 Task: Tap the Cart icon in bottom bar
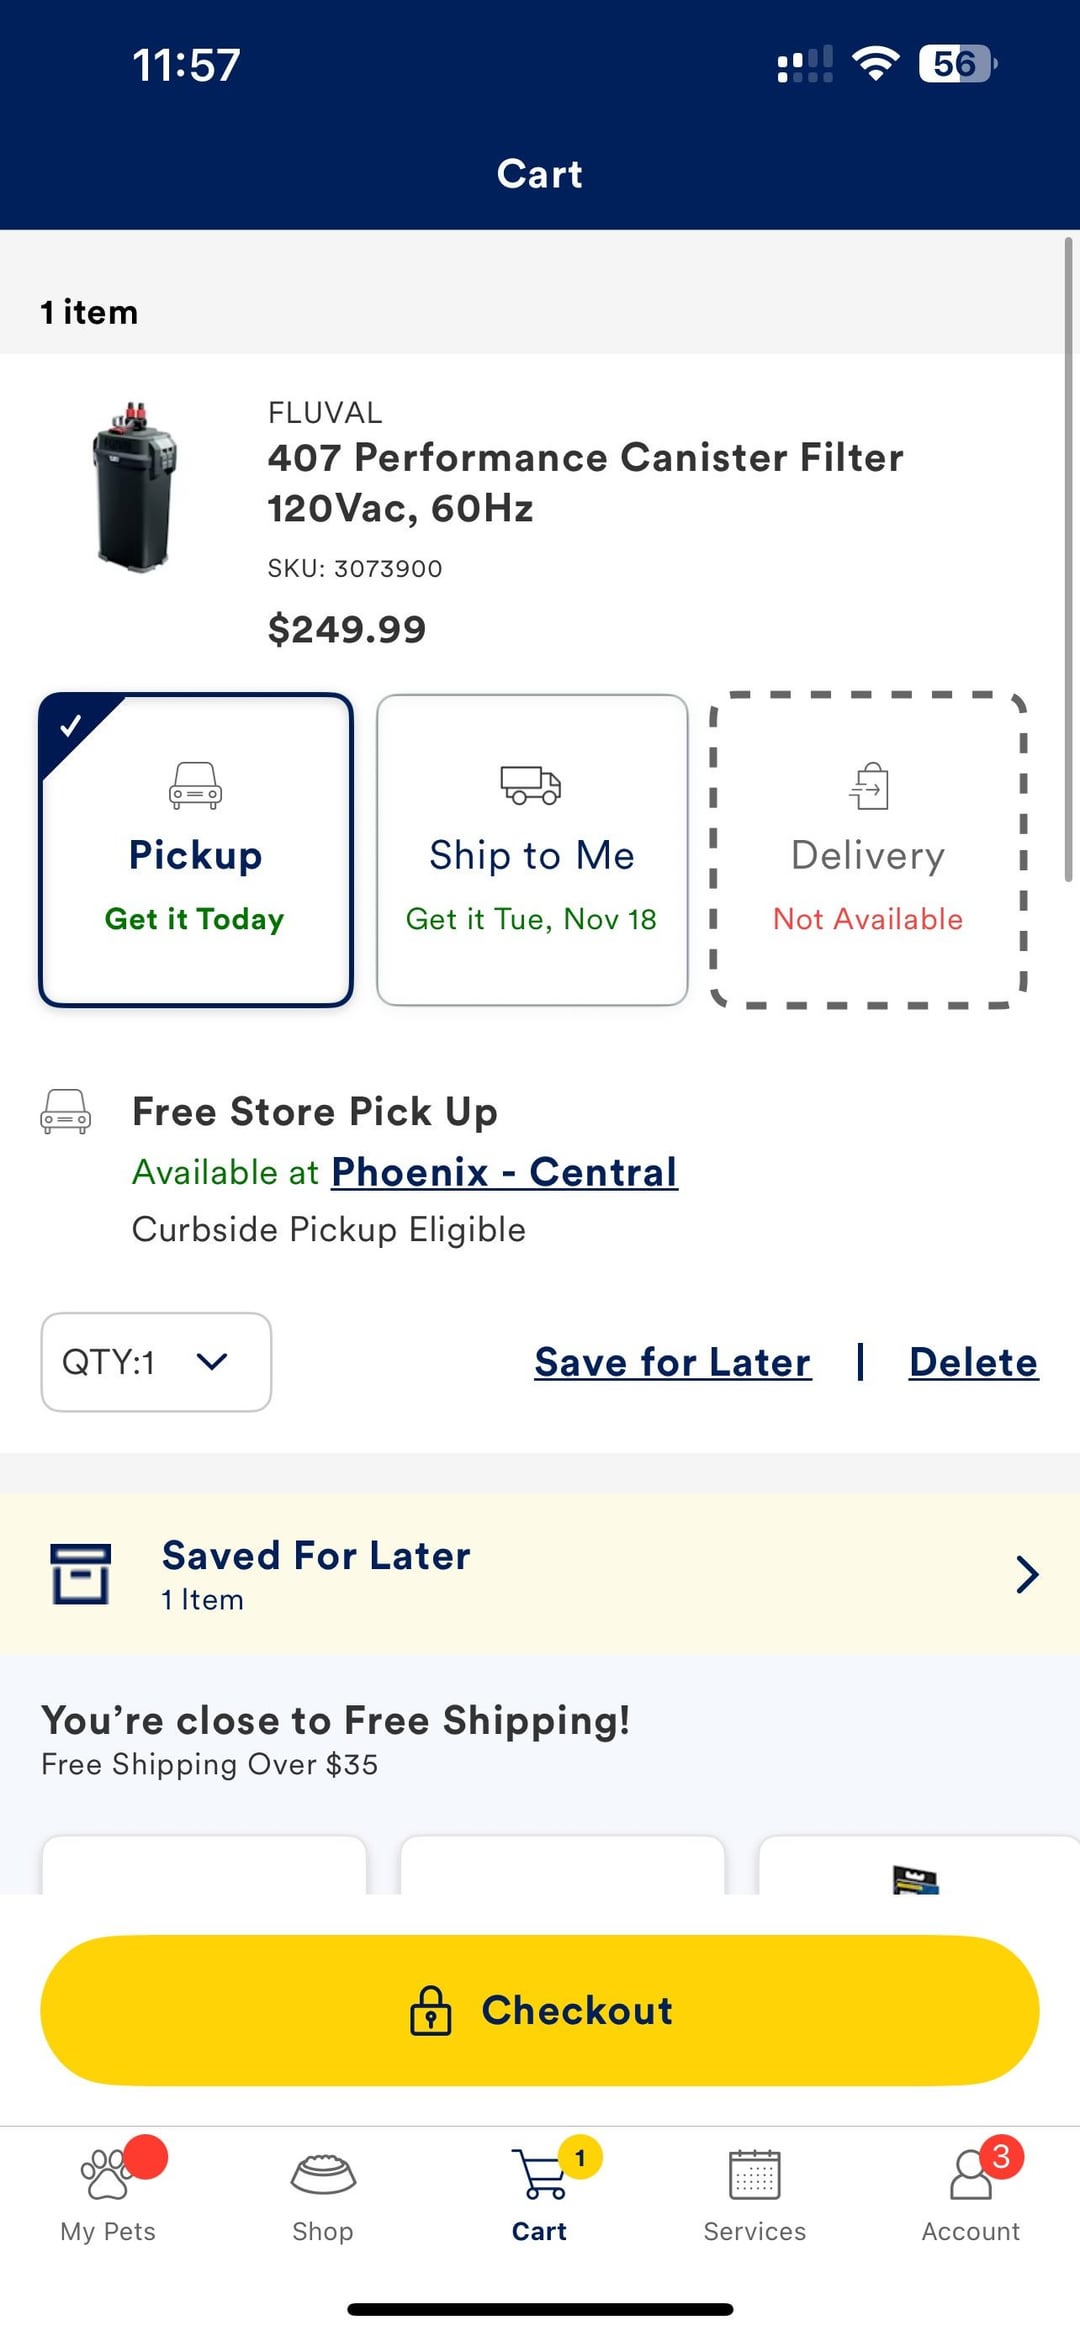(x=539, y=2174)
